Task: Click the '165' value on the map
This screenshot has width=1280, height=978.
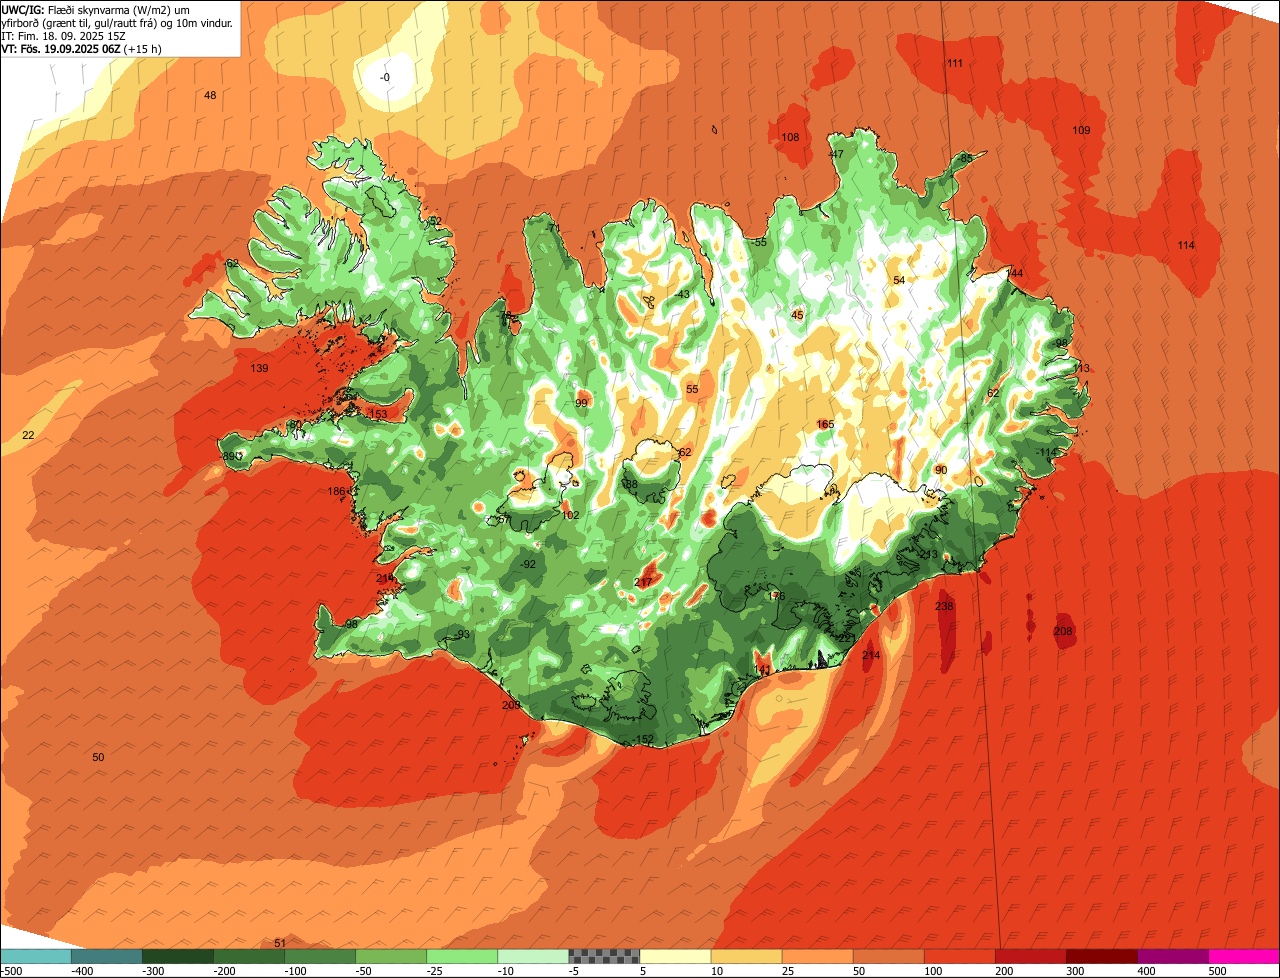Action: (825, 424)
